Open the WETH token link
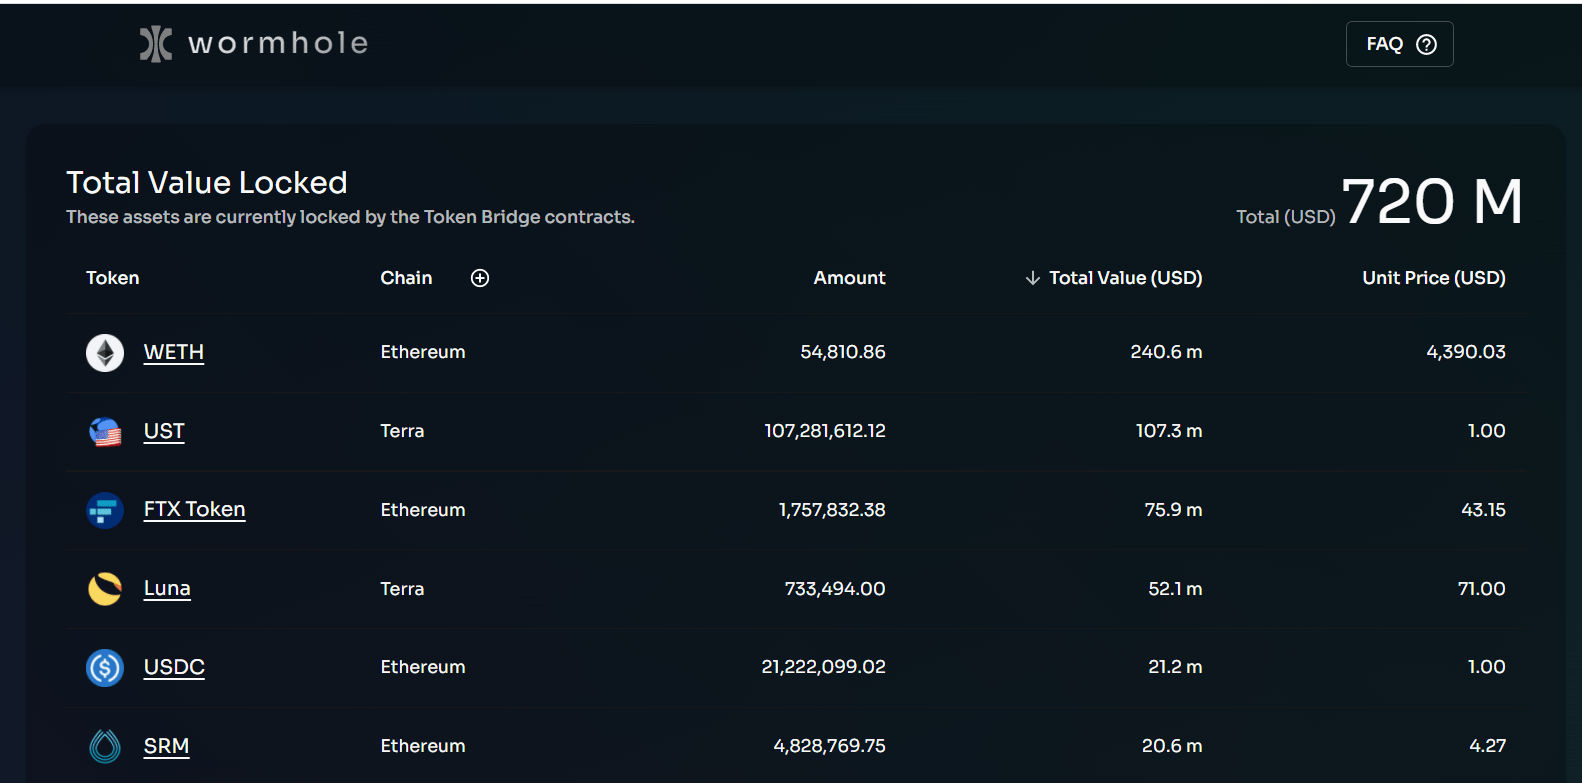This screenshot has width=1582, height=783. coord(174,352)
